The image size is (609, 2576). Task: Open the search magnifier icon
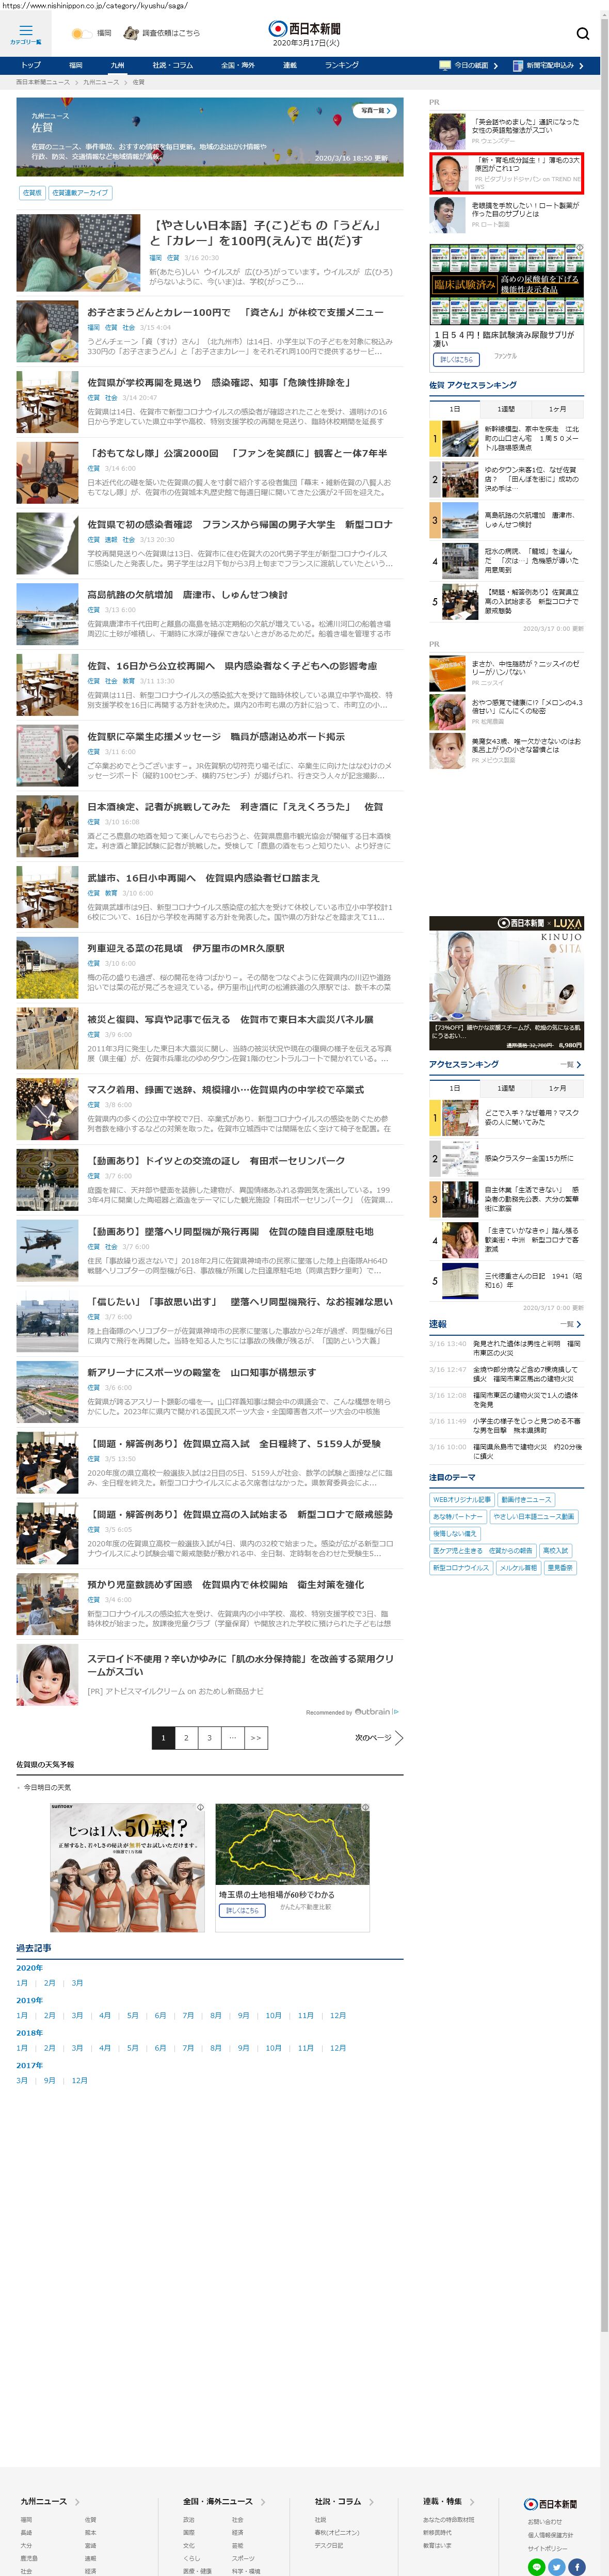click(582, 33)
